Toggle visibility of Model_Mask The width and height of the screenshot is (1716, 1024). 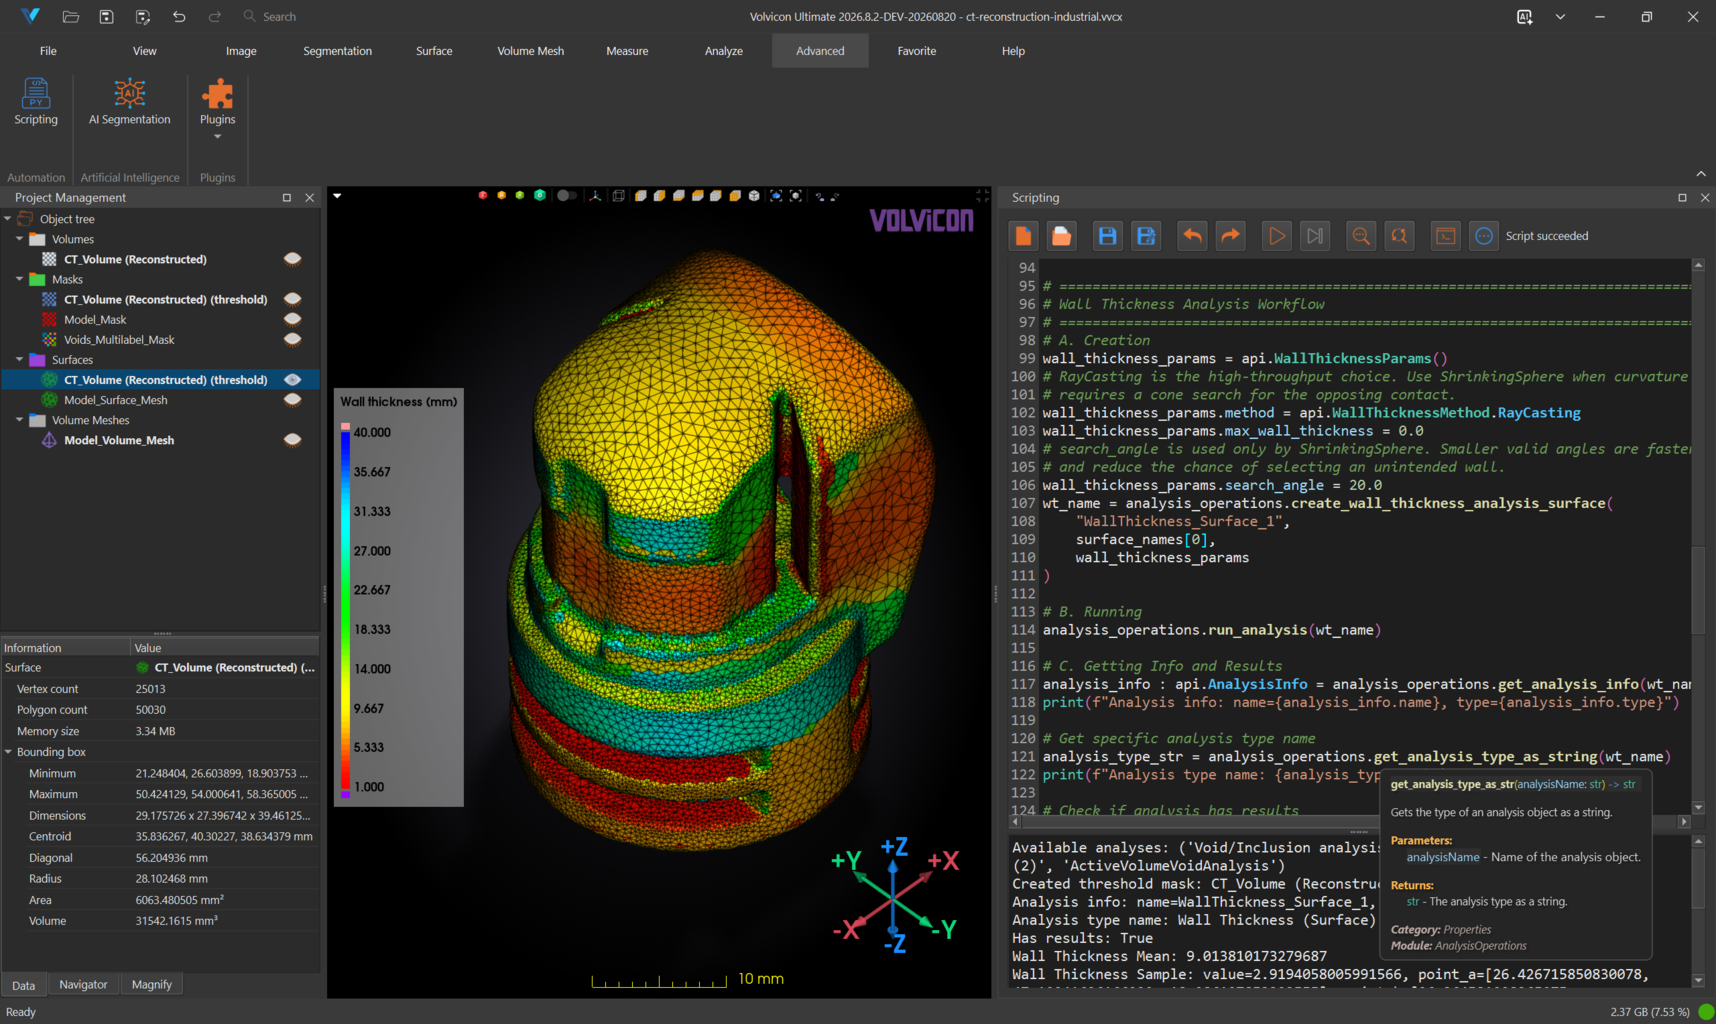[x=292, y=319]
